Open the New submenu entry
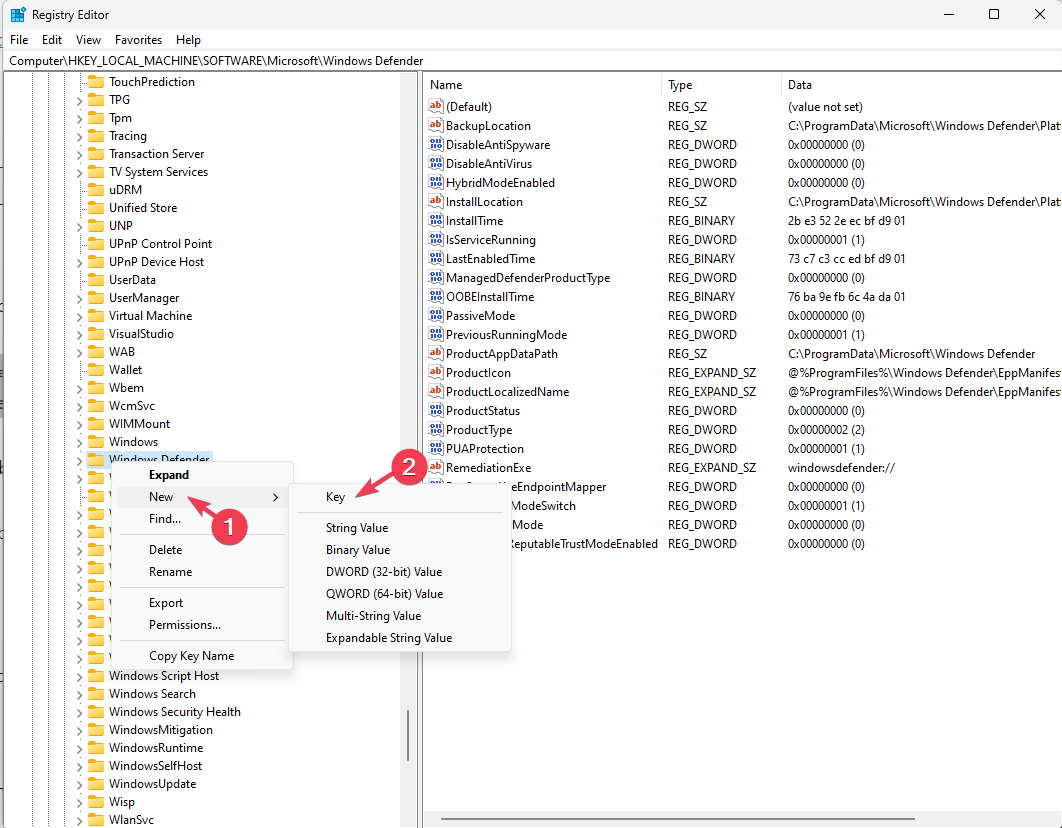 click(x=202, y=497)
